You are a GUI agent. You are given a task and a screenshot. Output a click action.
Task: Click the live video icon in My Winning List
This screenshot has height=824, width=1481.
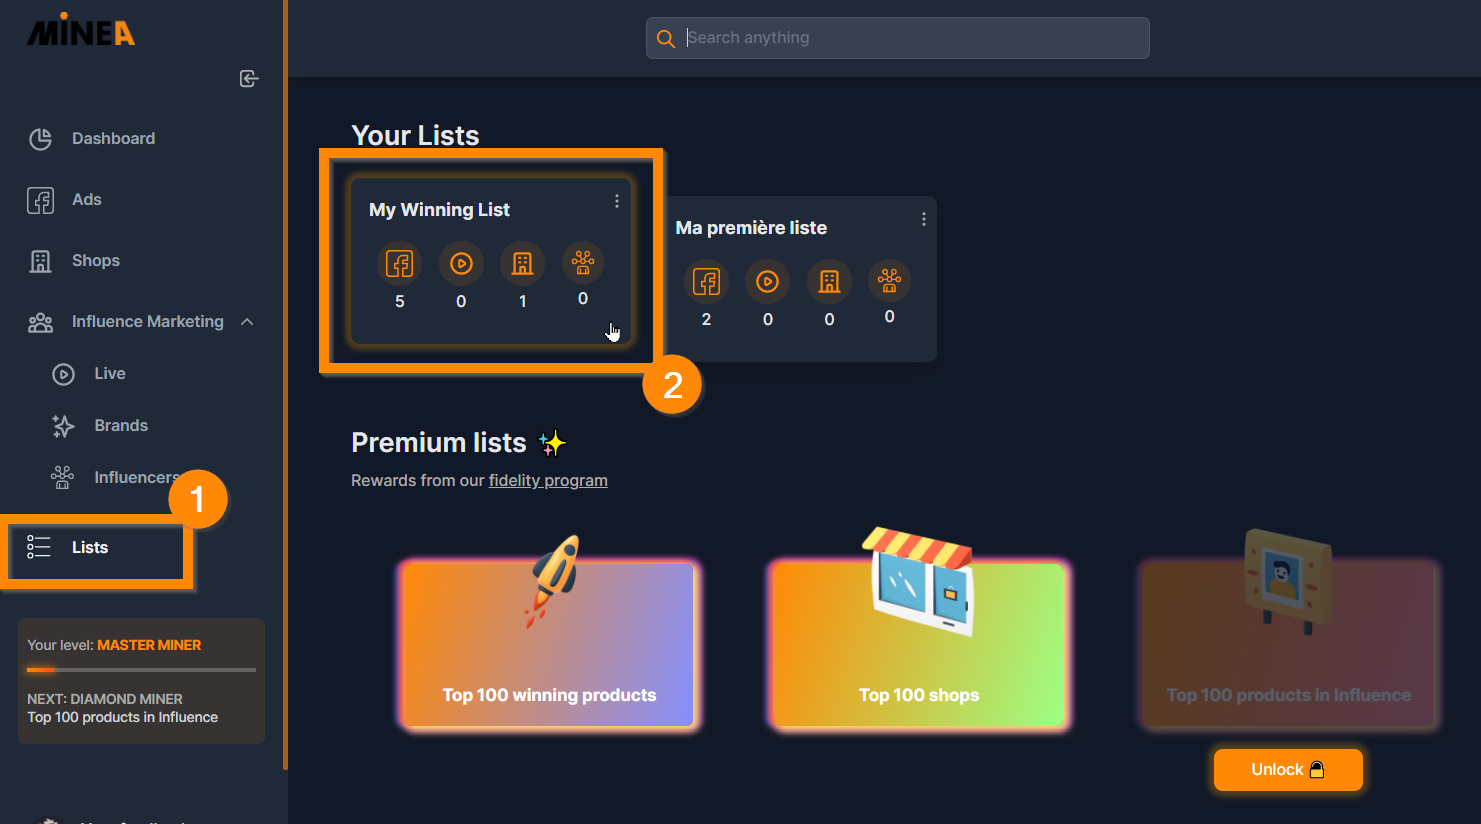[461, 264]
